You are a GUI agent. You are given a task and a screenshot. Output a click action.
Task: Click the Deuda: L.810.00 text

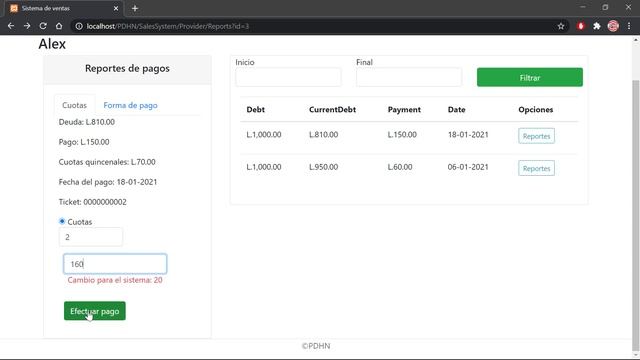click(87, 122)
